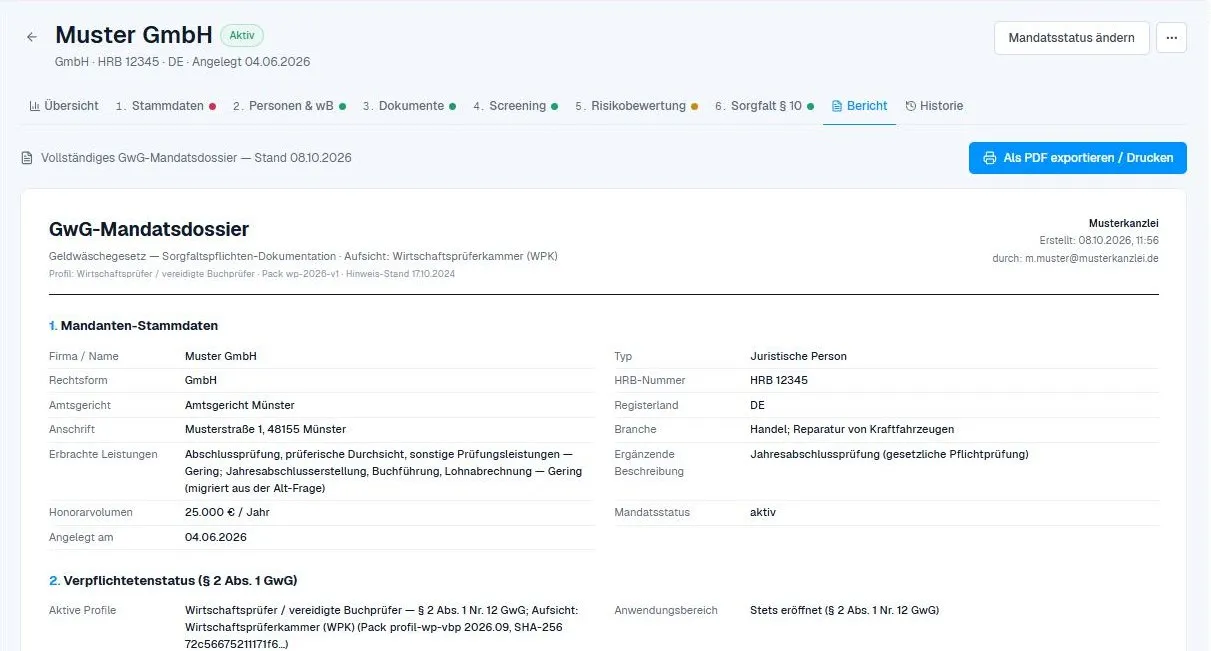Open the Historie tab
The height and width of the screenshot is (651, 1211).
934,106
